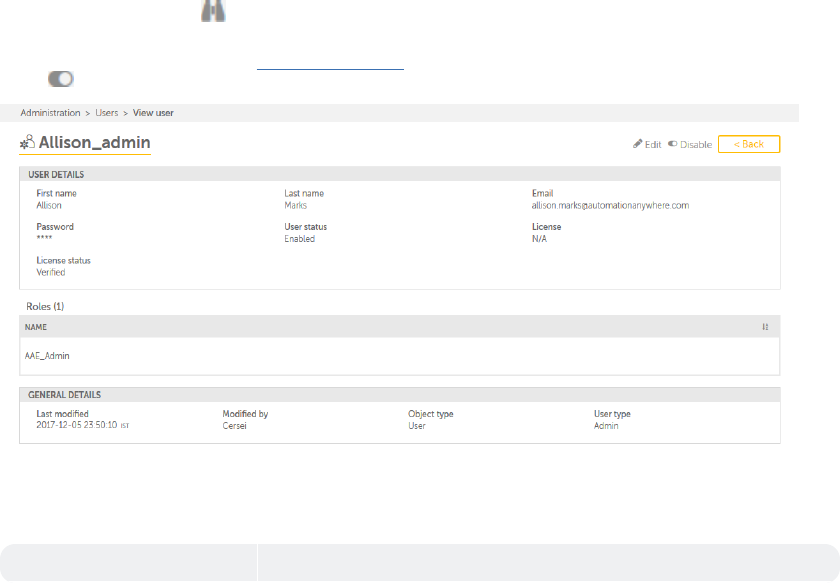Click the admin user icon beside Allison_admin
This screenshot has height=583, width=840.
tap(28, 143)
